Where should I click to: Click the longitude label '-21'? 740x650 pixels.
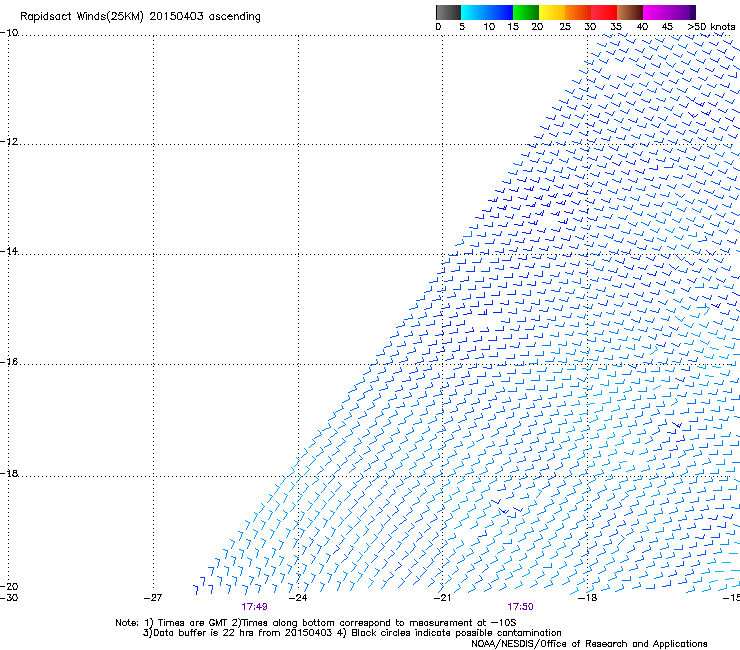point(443,598)
